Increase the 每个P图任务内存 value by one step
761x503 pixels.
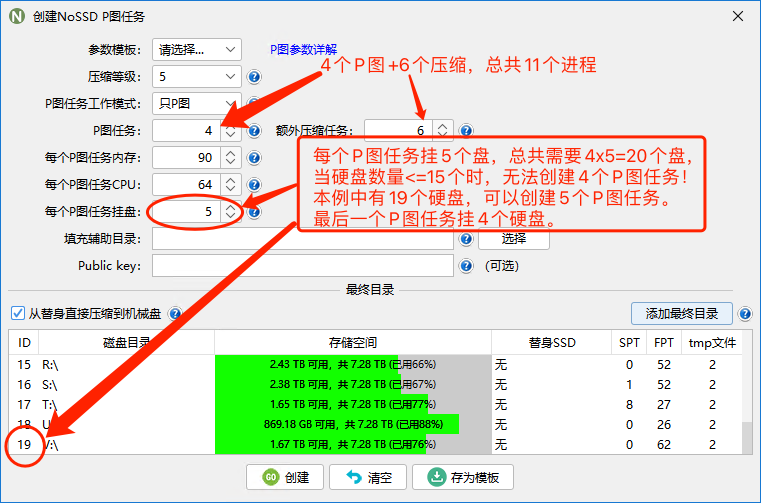click(230, 153)
